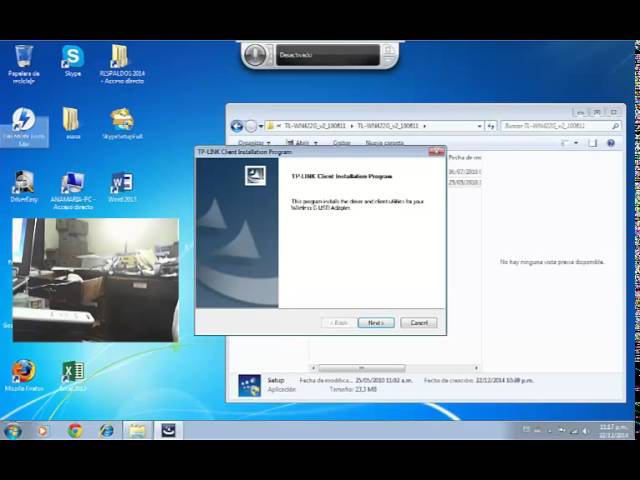The width and height of the screenshot is (640, 480).
Task: Click the Explorer search box
Action: (560, 126)
